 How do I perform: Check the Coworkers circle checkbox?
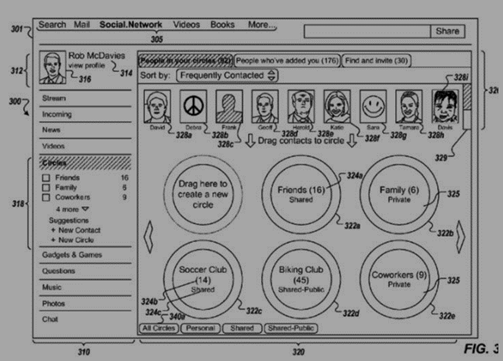(x=46, y=197)
